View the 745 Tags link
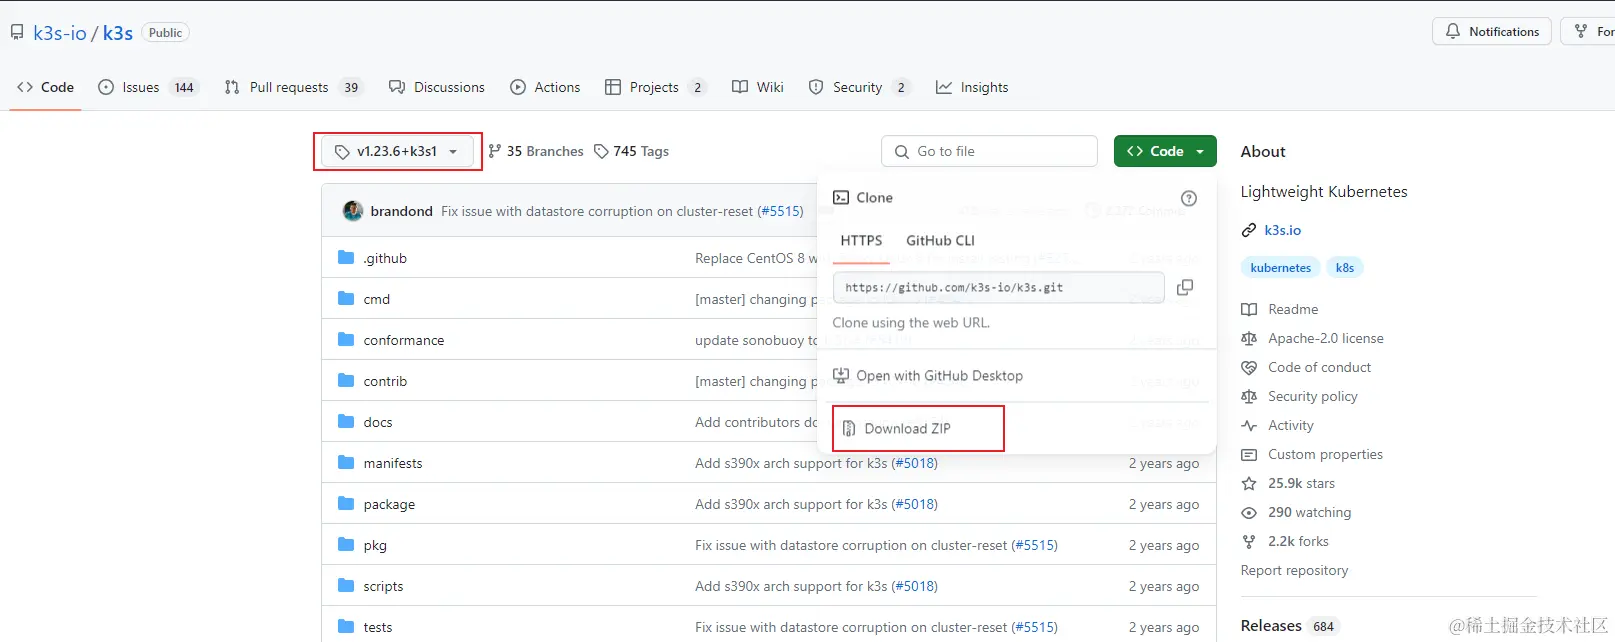This screenshot has width=1615, height=642. coord(631,151)
